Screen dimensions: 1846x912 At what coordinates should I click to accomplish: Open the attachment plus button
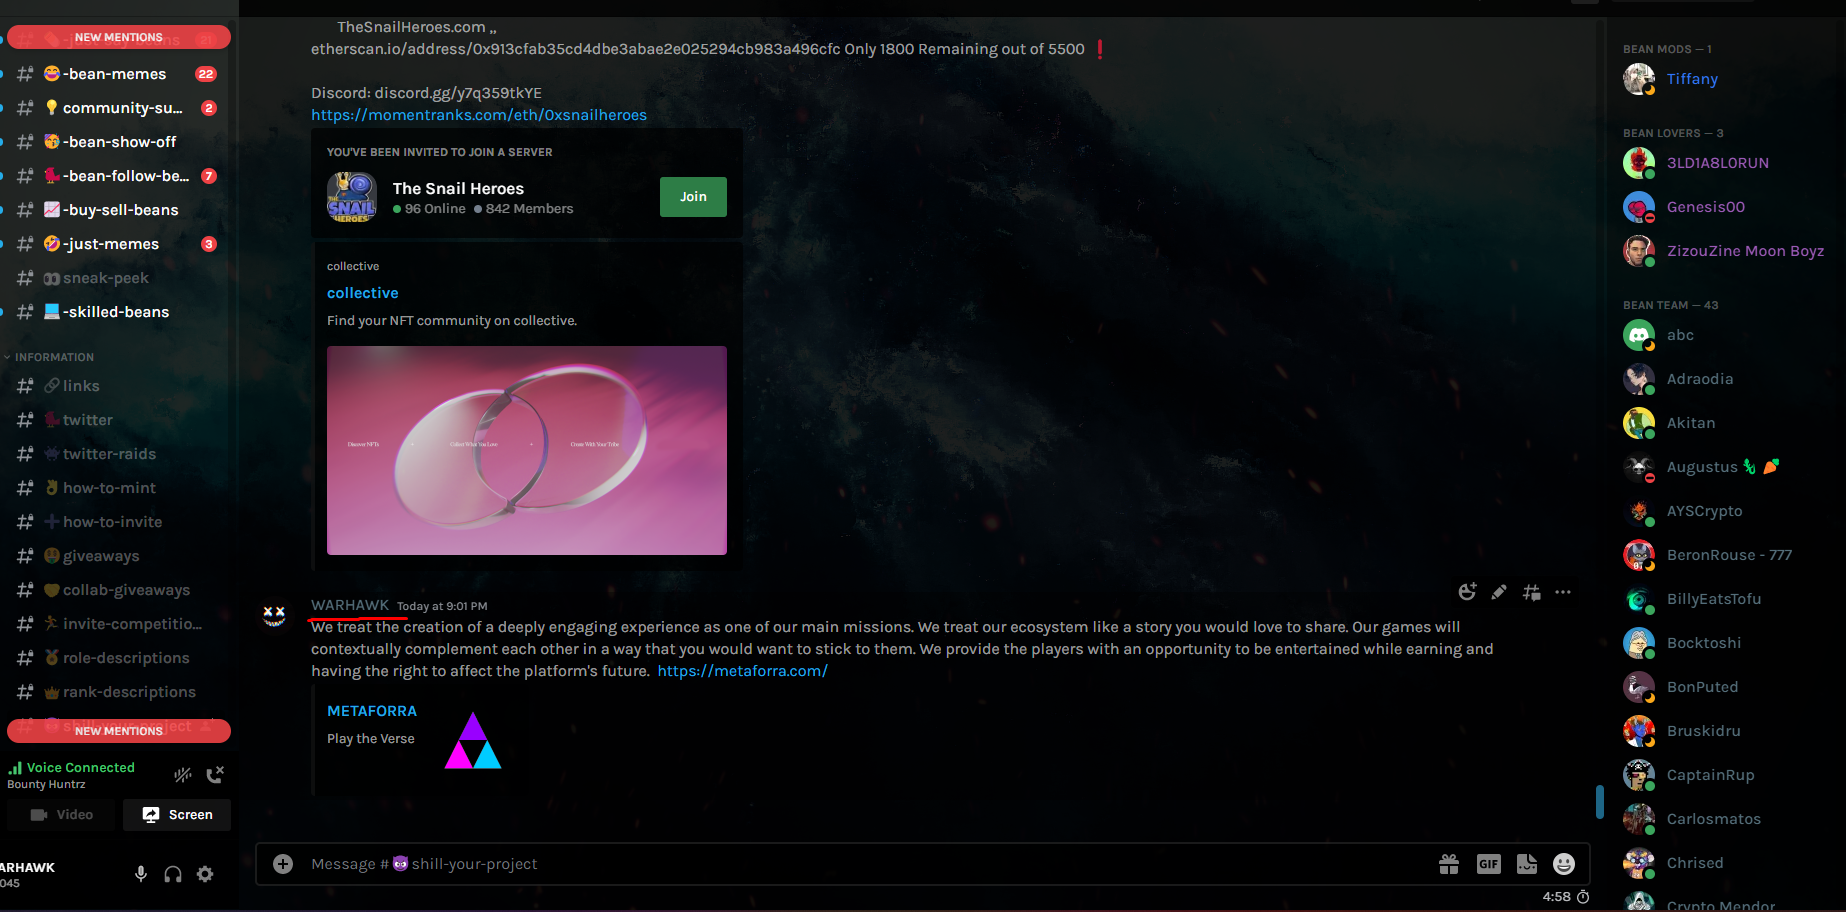click(x=283, y=864)
